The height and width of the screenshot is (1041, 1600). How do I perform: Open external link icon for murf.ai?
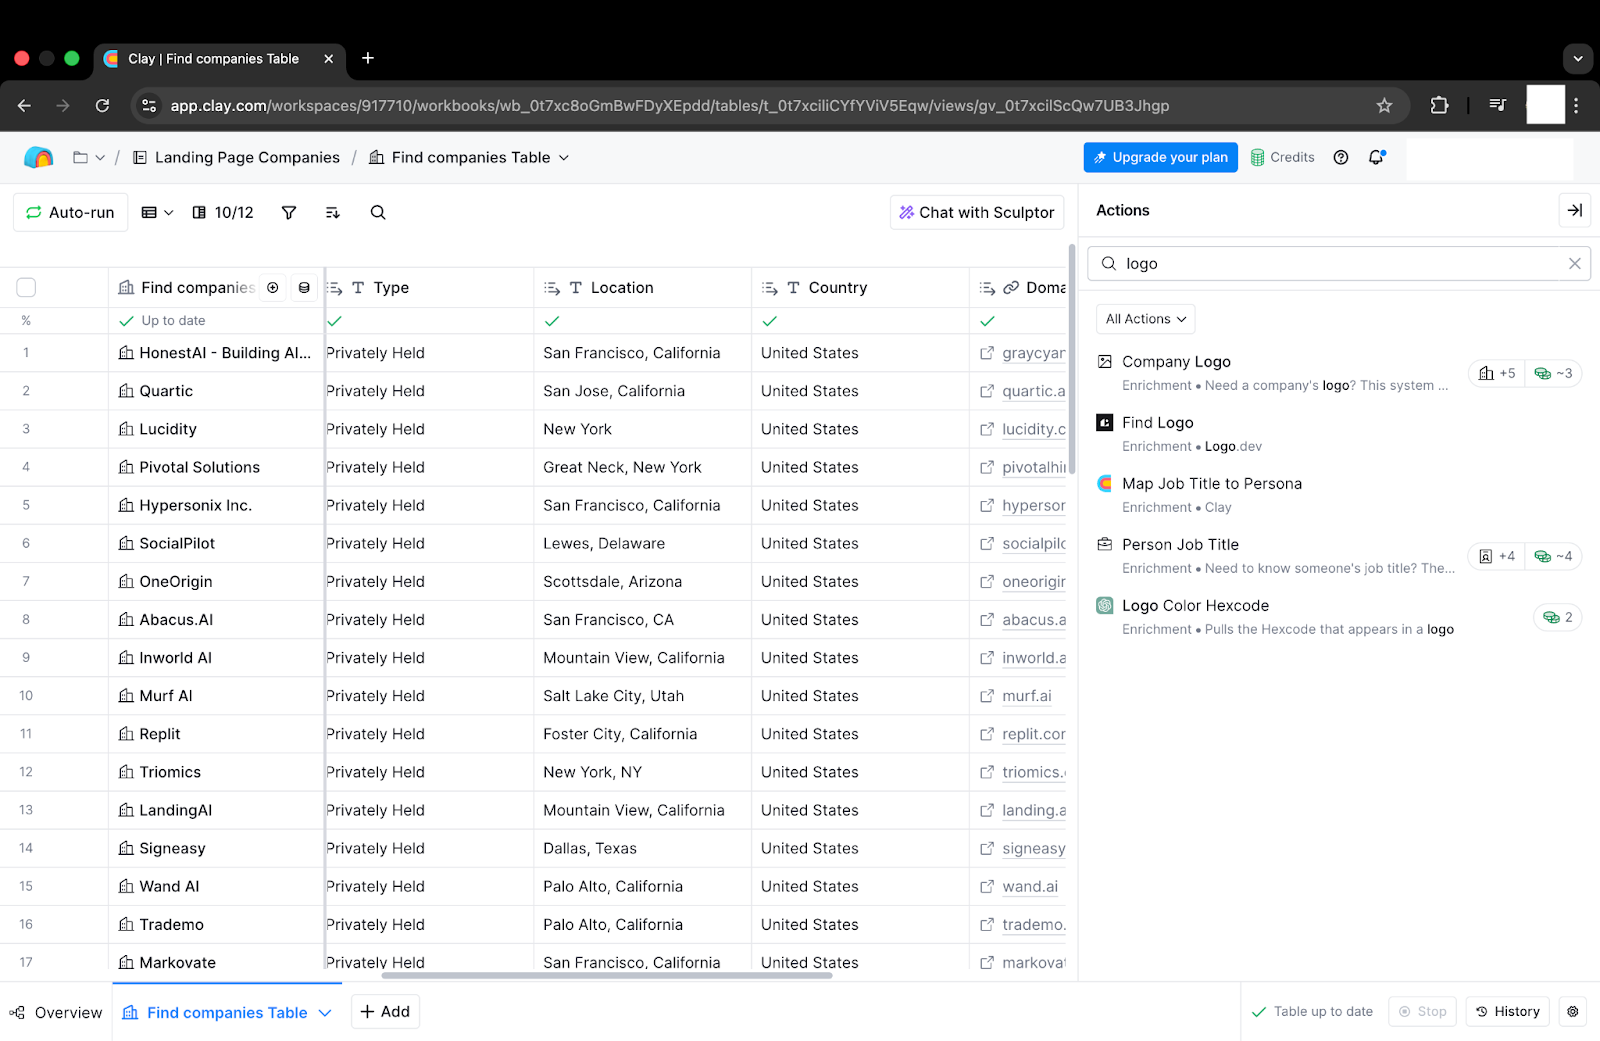pos(987,696)
